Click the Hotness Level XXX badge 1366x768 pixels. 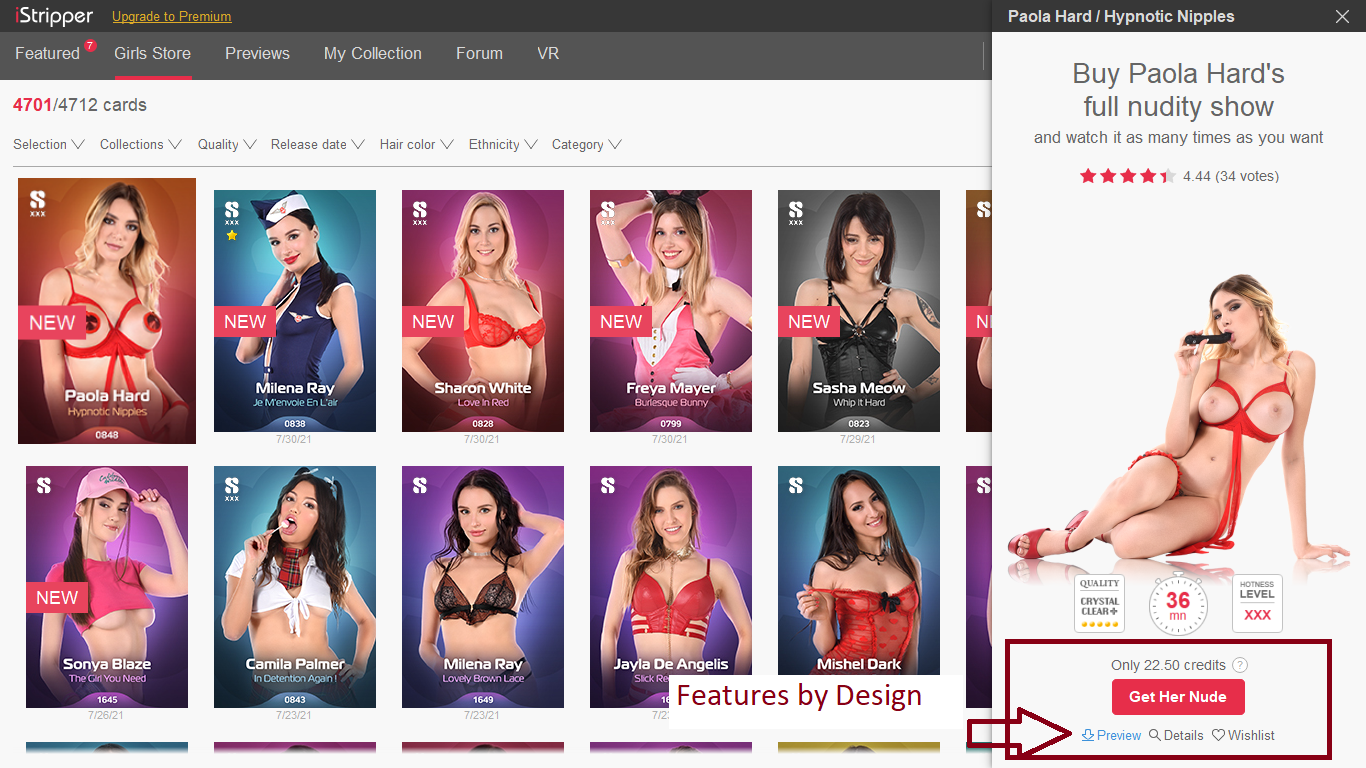click(x=1257, y=603)
